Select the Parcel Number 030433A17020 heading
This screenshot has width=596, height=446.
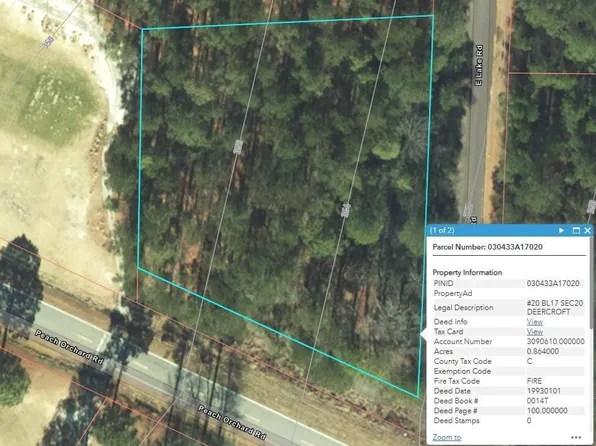tap(488, 247)
